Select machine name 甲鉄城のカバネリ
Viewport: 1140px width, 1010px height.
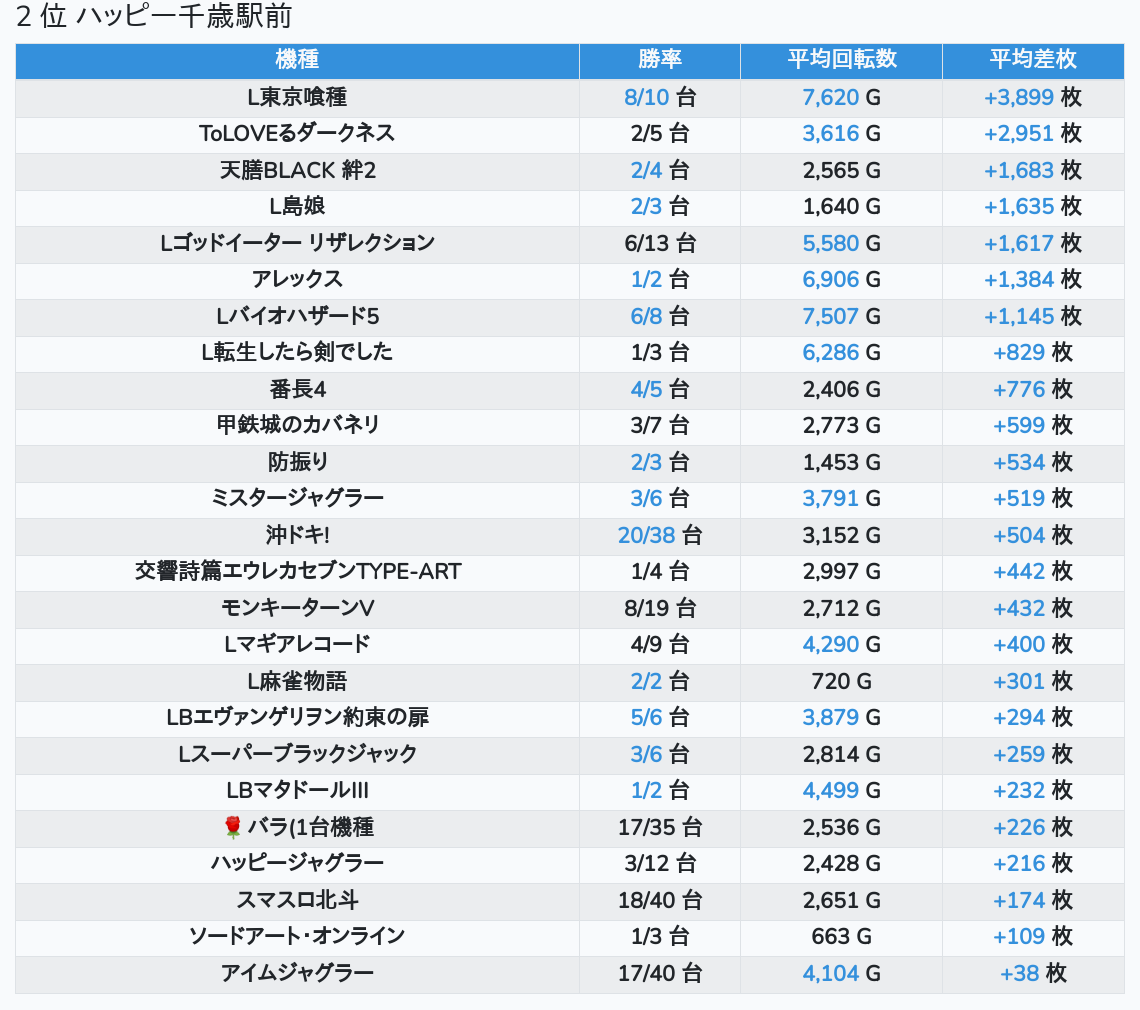tap(297, 425)
